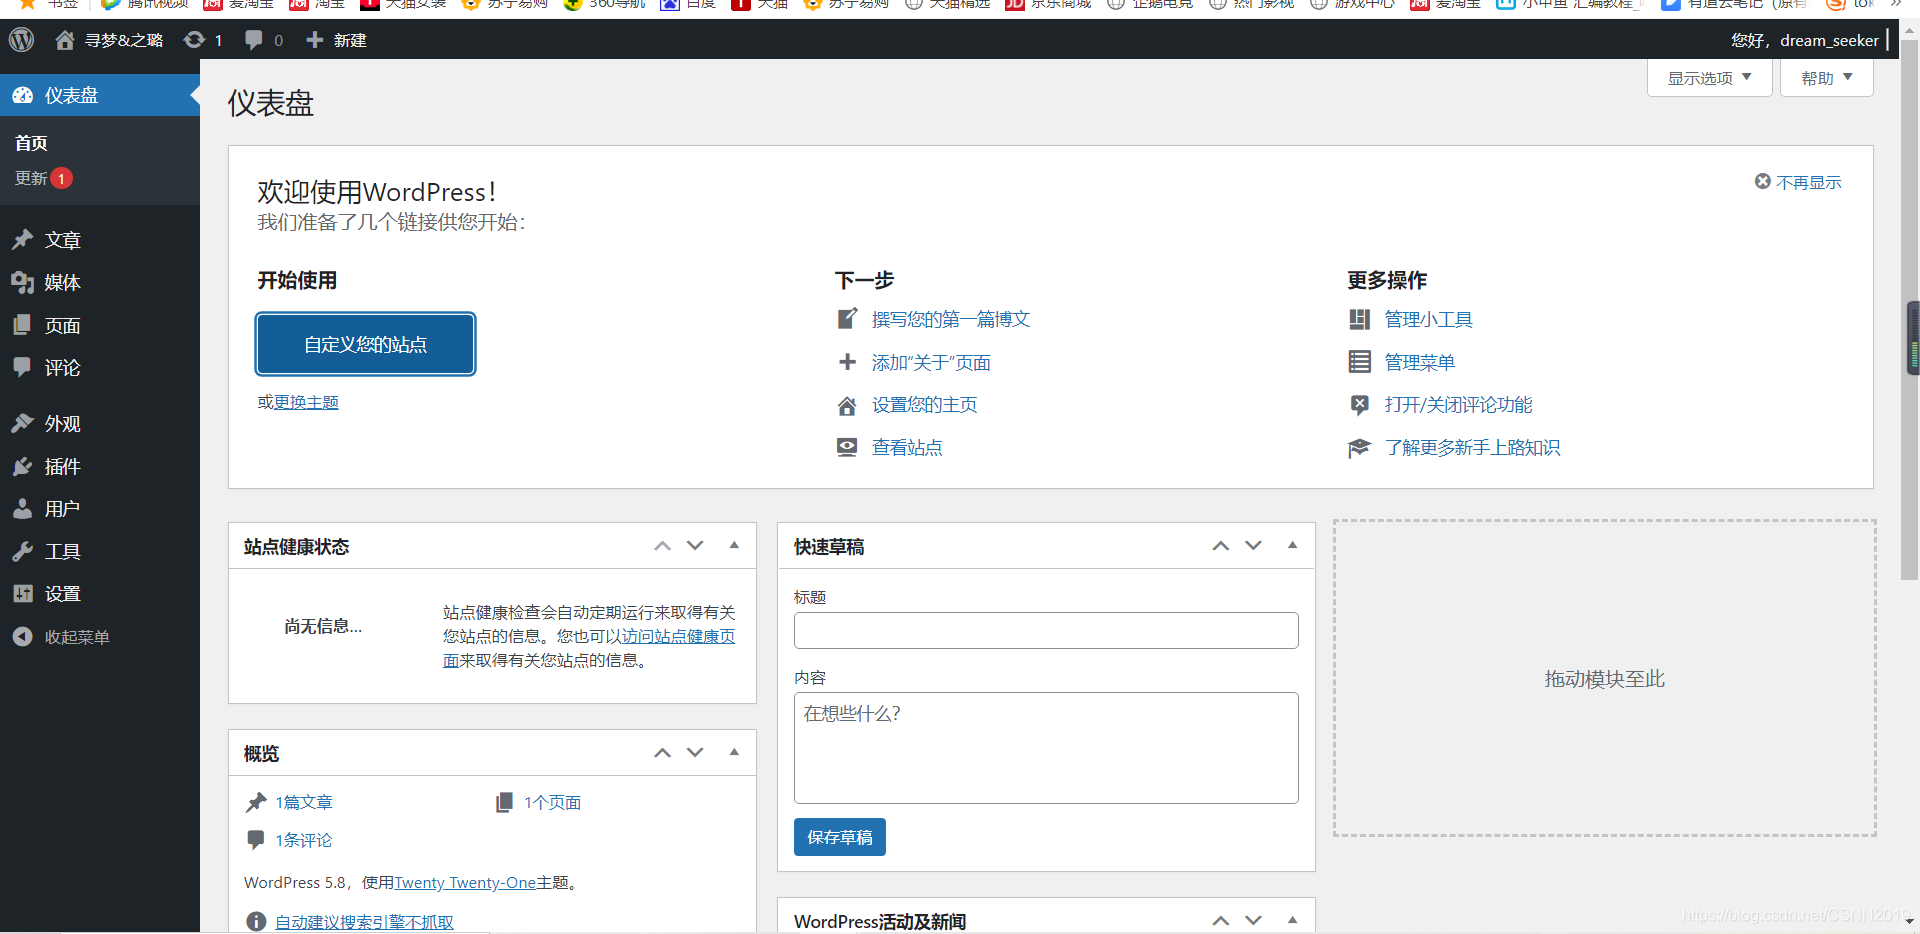
Task: Move 概览 panel up
Action: pos(662,753)
